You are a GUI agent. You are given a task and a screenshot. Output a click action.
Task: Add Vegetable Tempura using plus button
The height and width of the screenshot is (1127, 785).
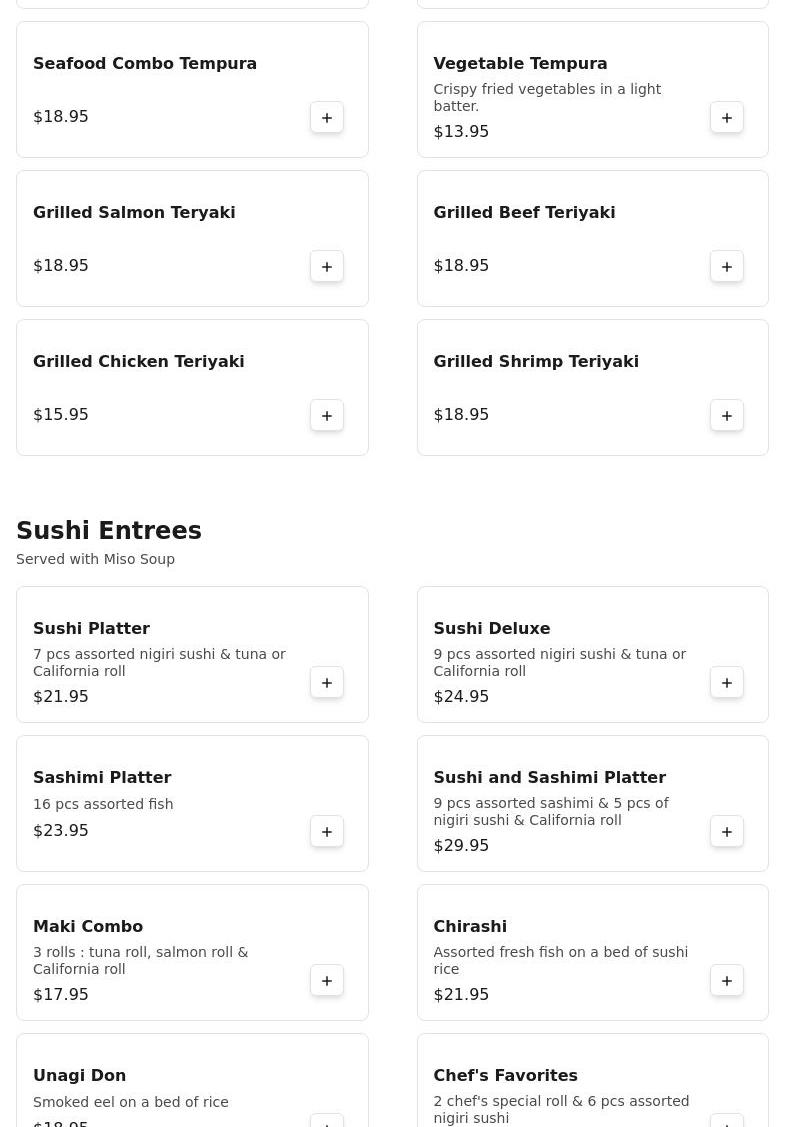click(727, 118)
